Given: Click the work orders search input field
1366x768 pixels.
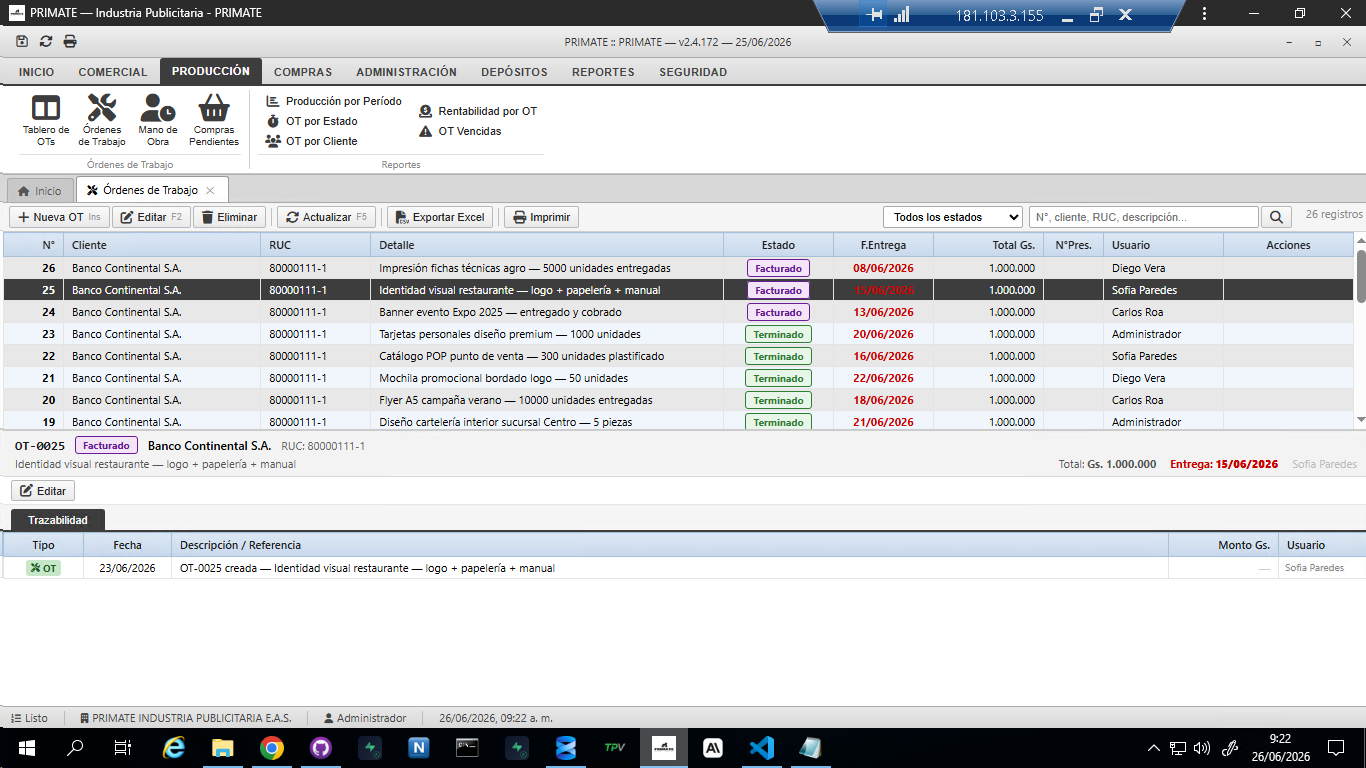Looking at the screenshot, I should (1143, 217).
